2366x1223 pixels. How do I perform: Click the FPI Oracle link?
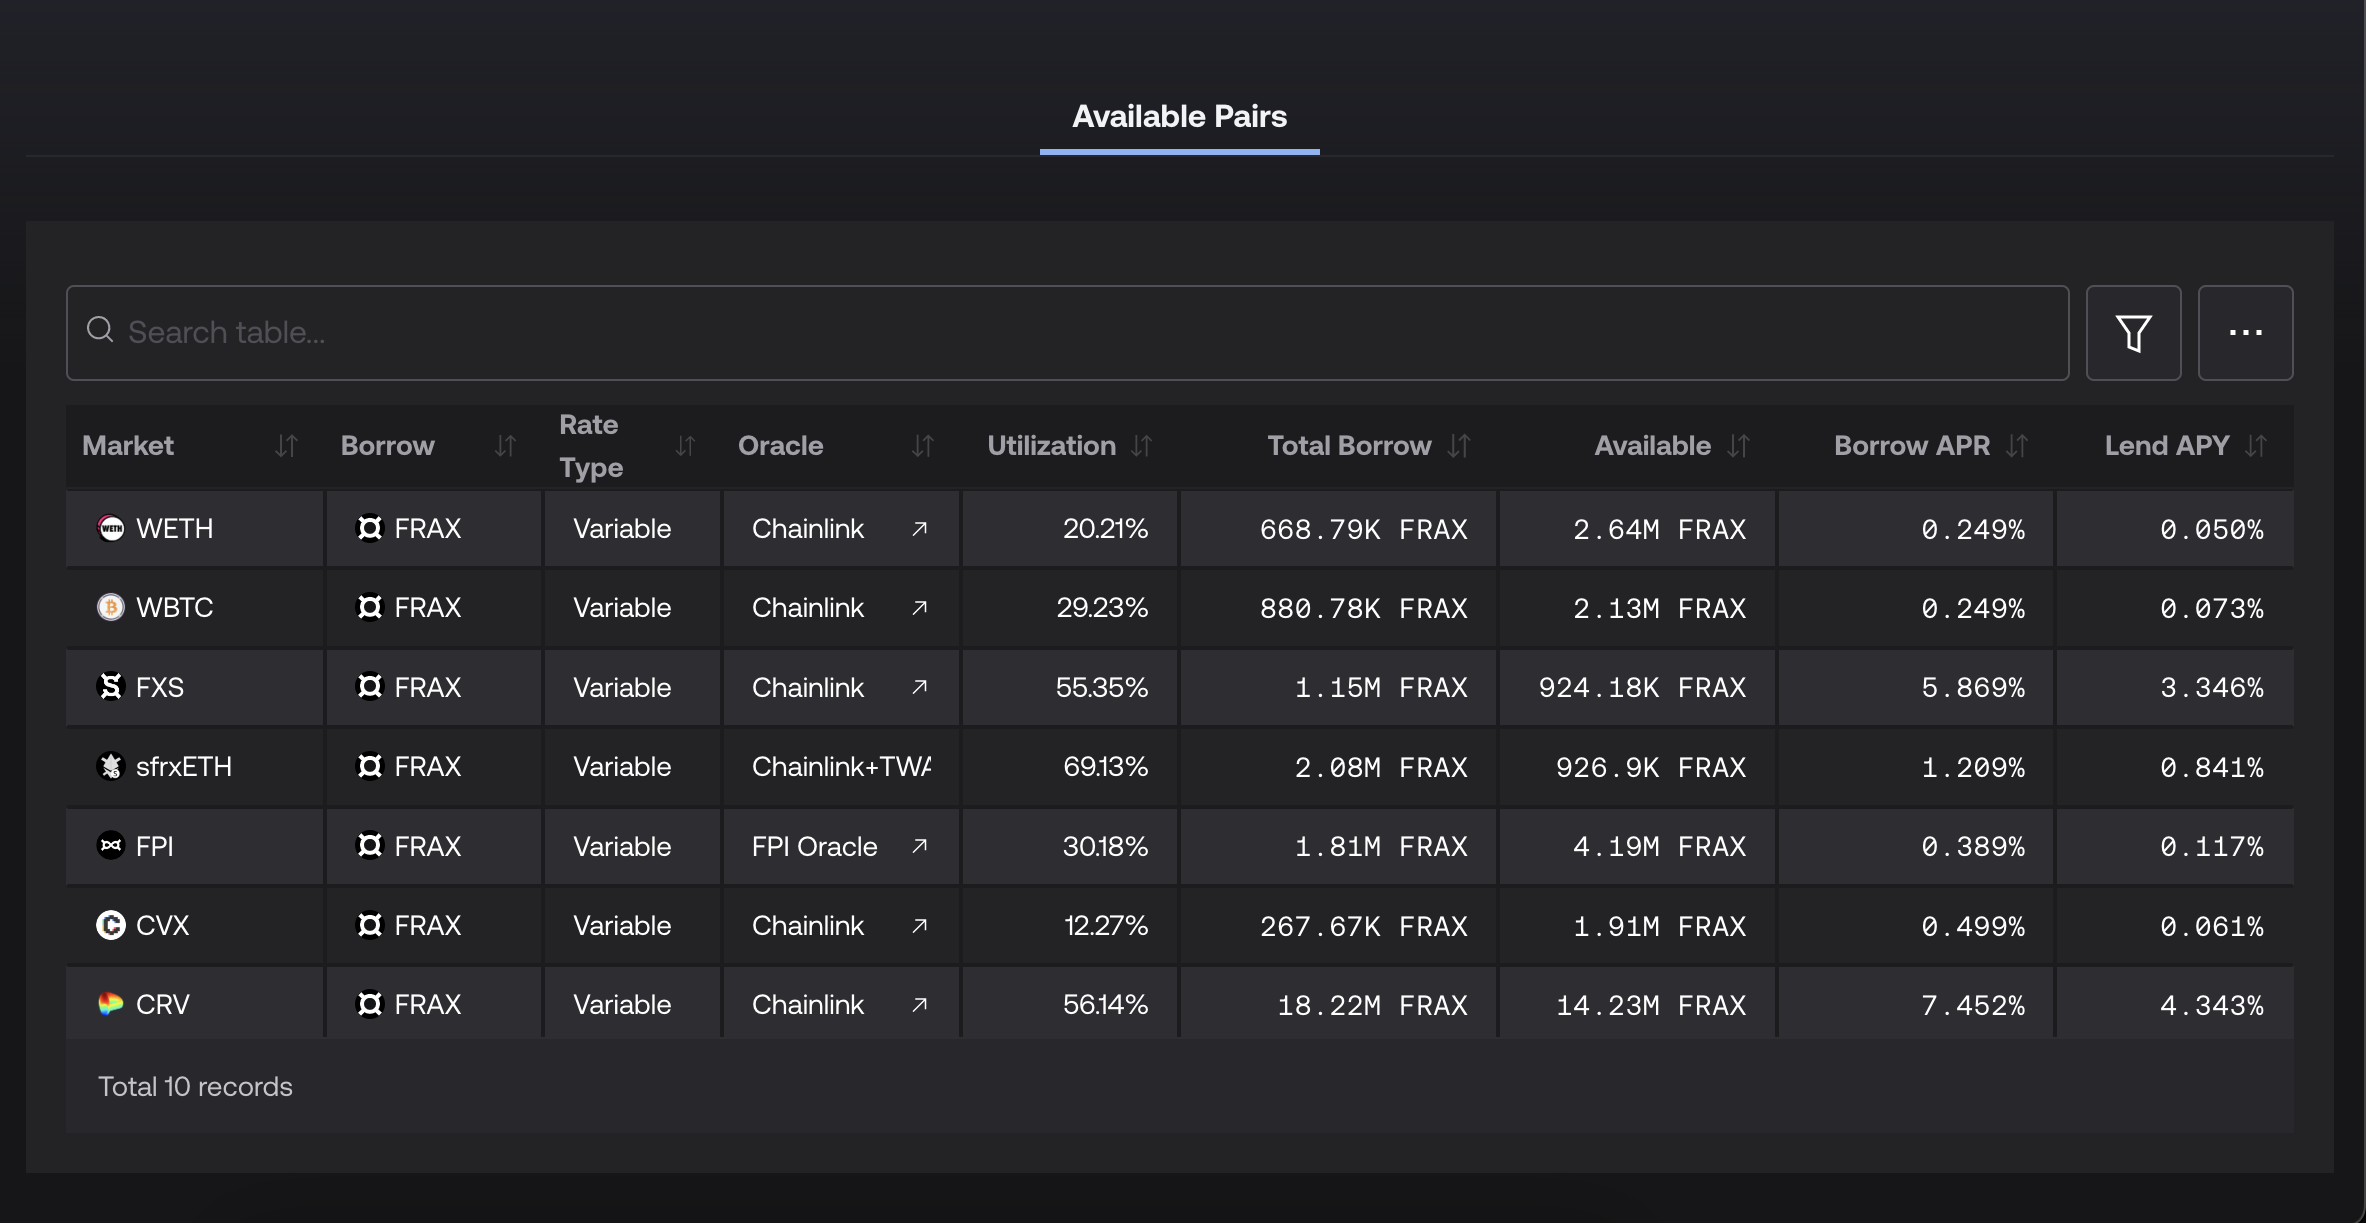coord(815,846)
